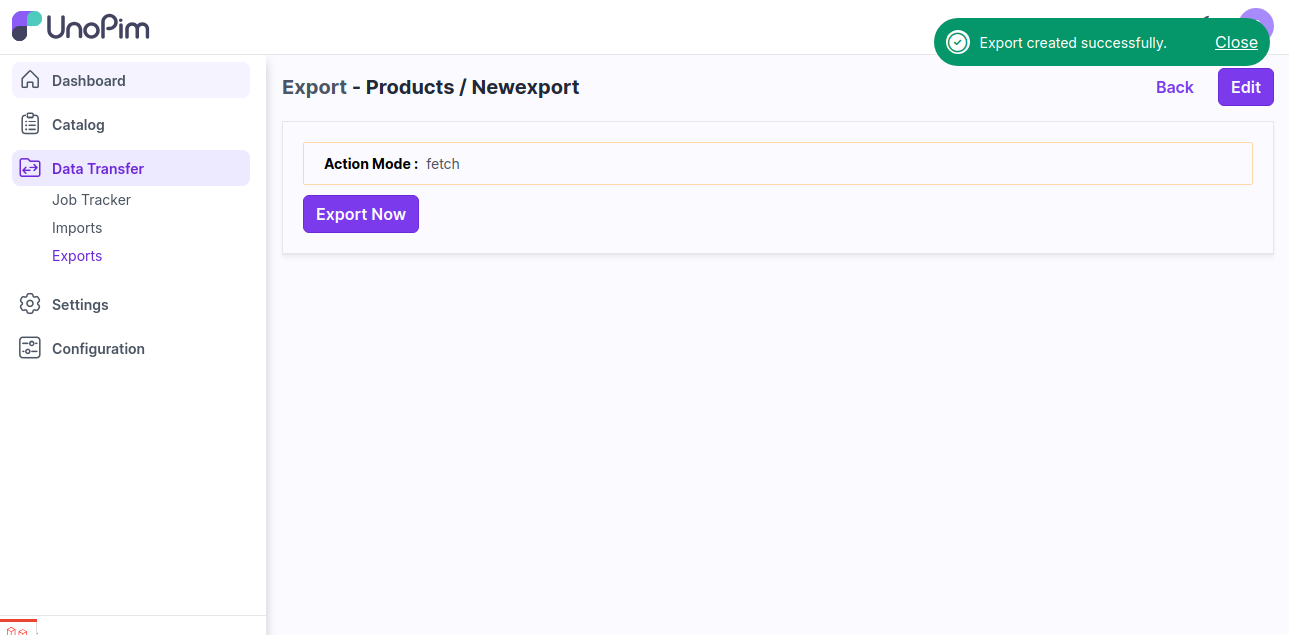Select Exports in the sidebar submenu
Screen dimensions: 1289x635
click(x=77, y=256)
